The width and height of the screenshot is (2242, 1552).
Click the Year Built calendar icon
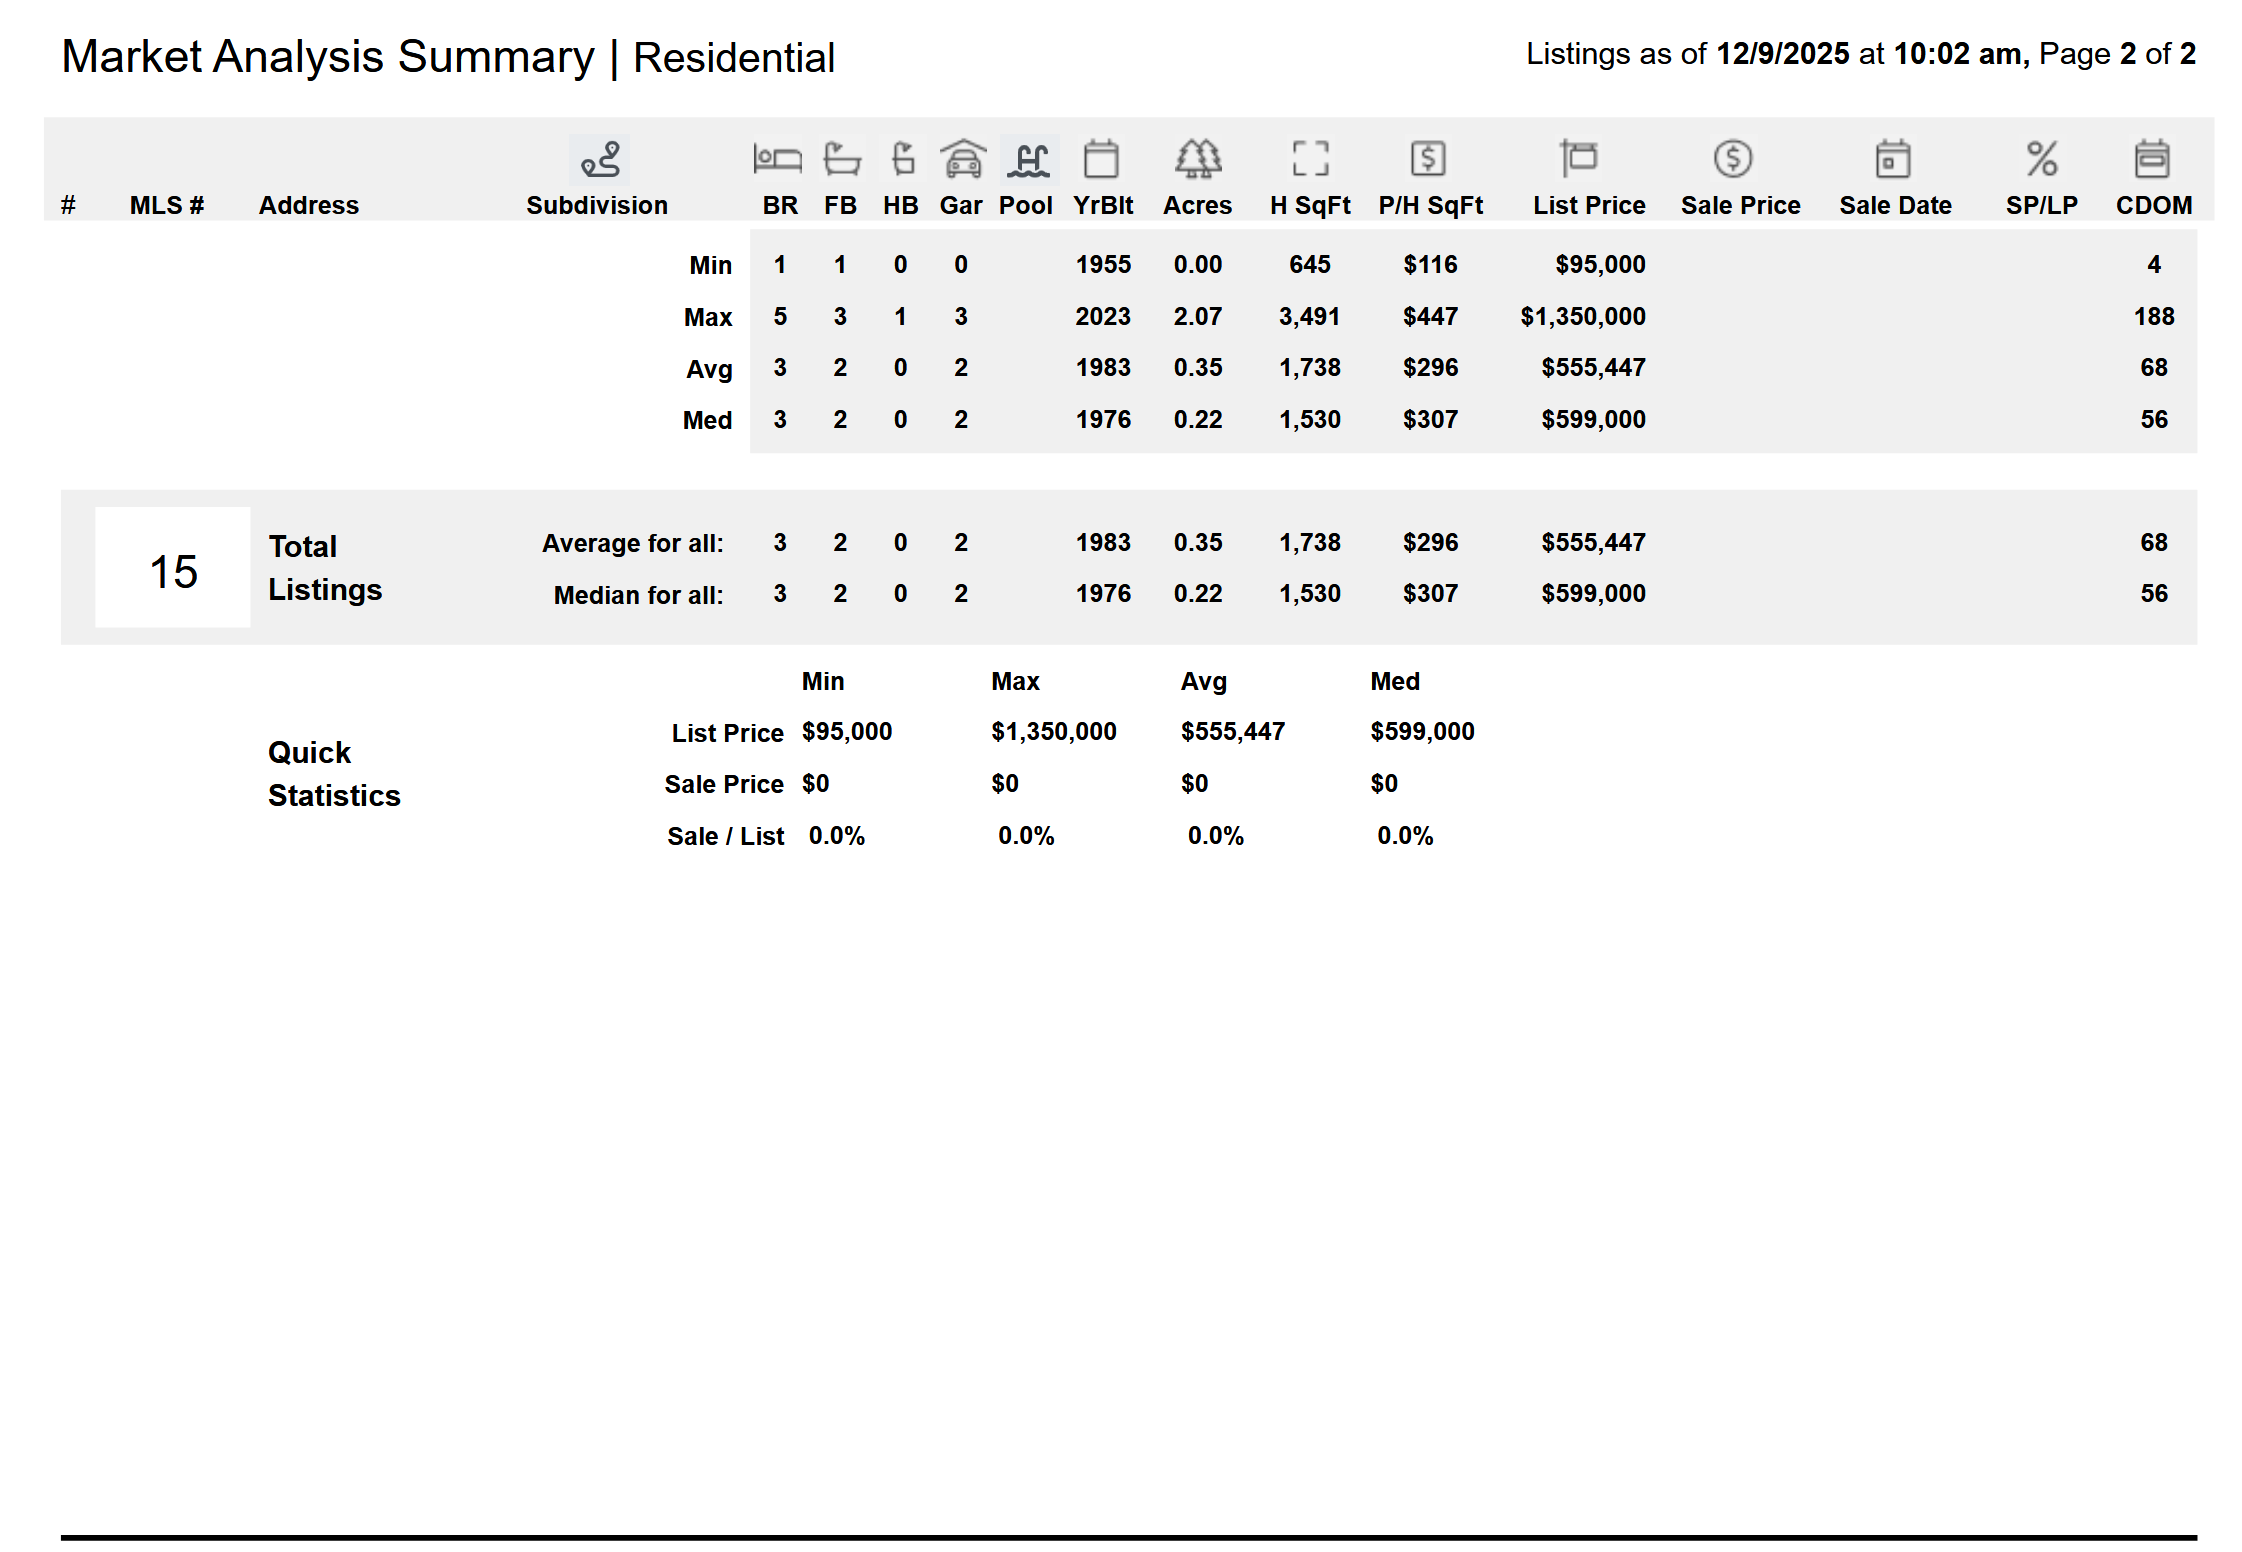1101,159
